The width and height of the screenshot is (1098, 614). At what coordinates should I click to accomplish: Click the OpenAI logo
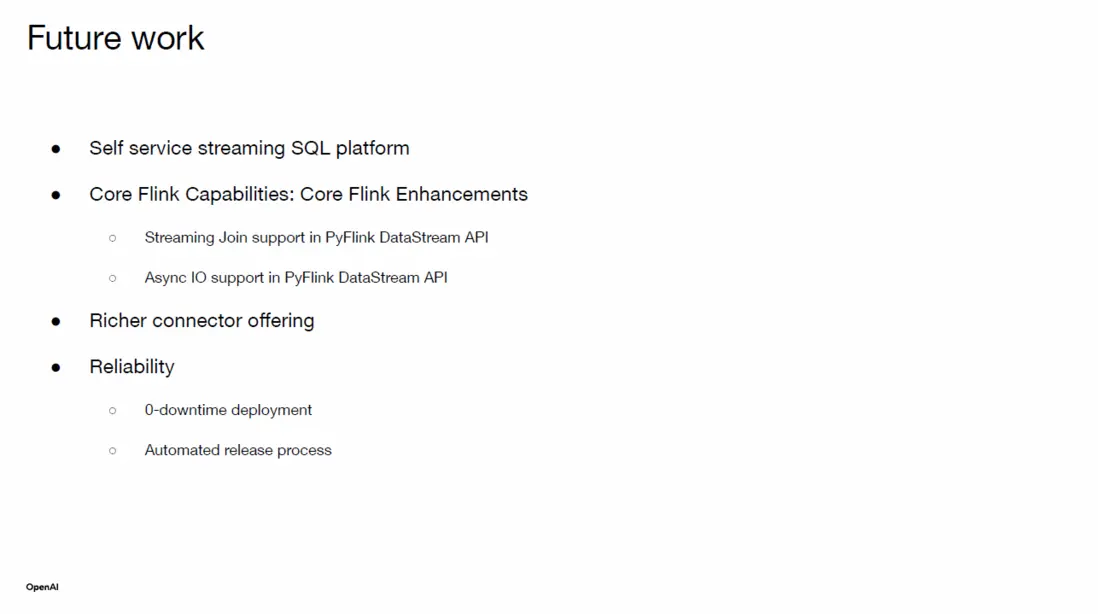pyautogui.click(x=42, y=587)
